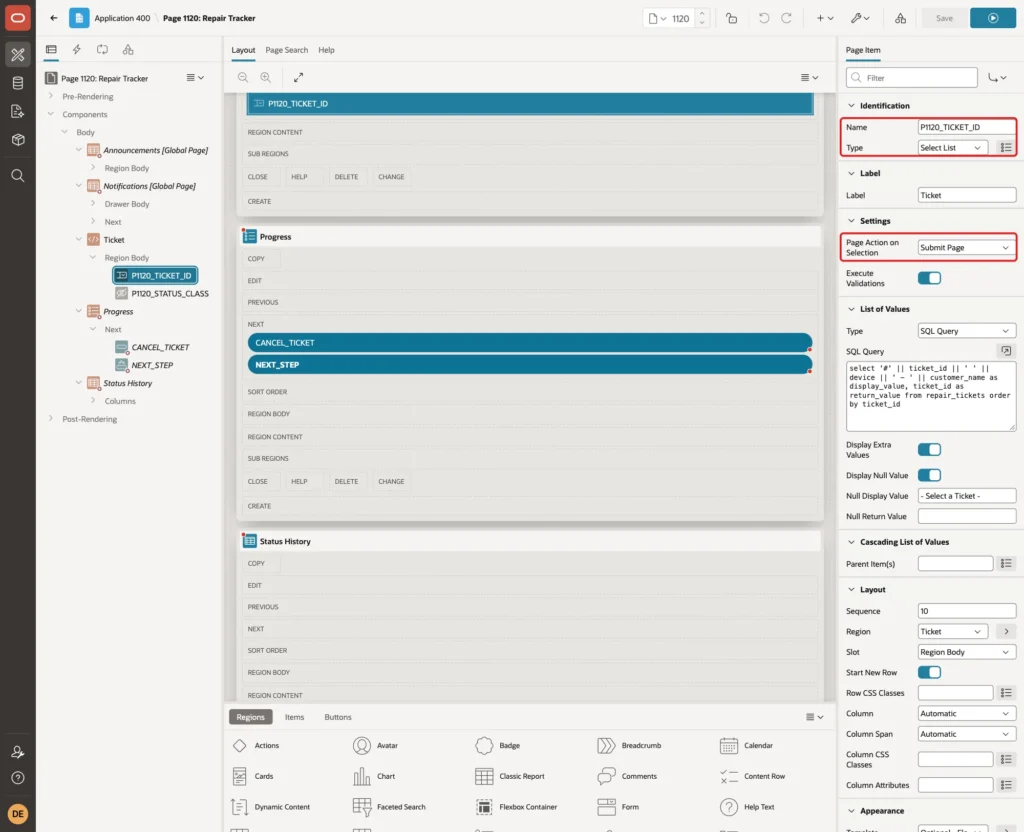1024x832 pixels.
Task: Open the List of Values Type dropdown
Action: pyautogui.click(x=967, y=331)
